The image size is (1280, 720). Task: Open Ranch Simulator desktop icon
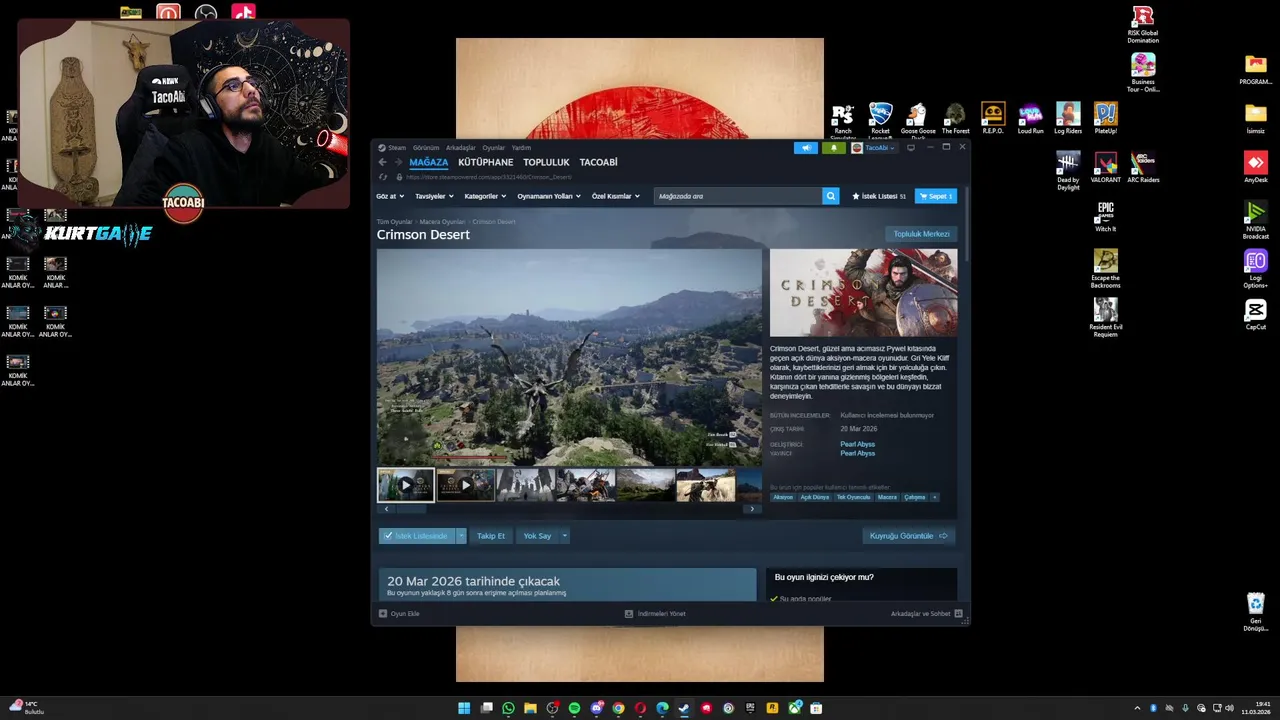pos(843,120)
